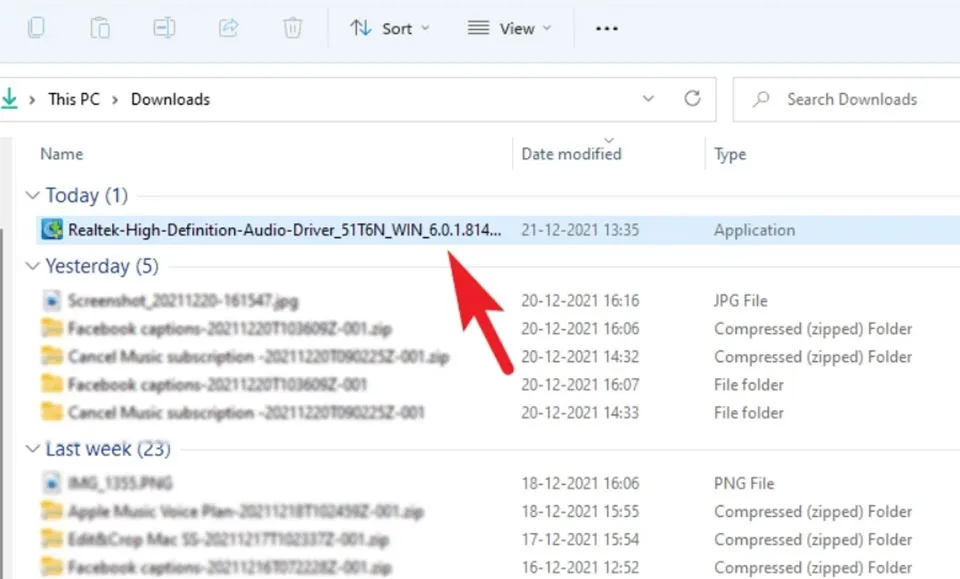Open the address bar history dropdown
The image size is (960, 579).
coord(648,99)
